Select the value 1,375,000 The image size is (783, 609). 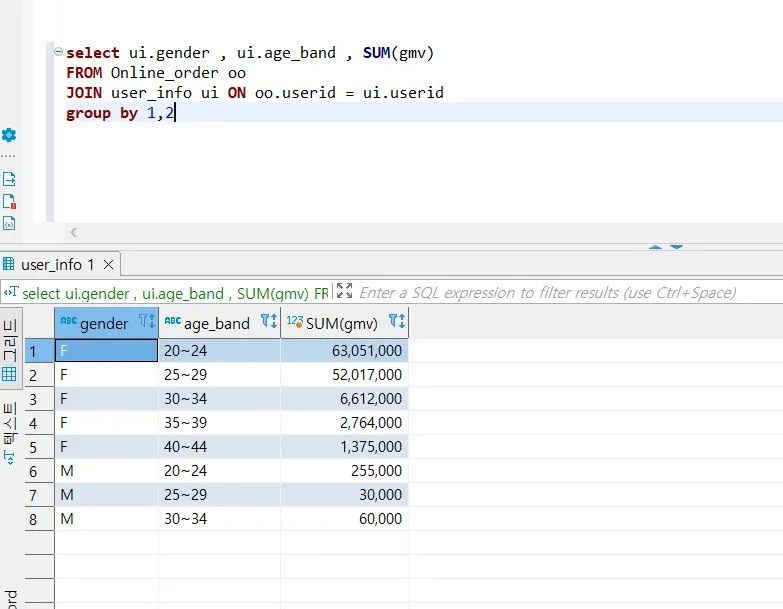coord(345,446)
